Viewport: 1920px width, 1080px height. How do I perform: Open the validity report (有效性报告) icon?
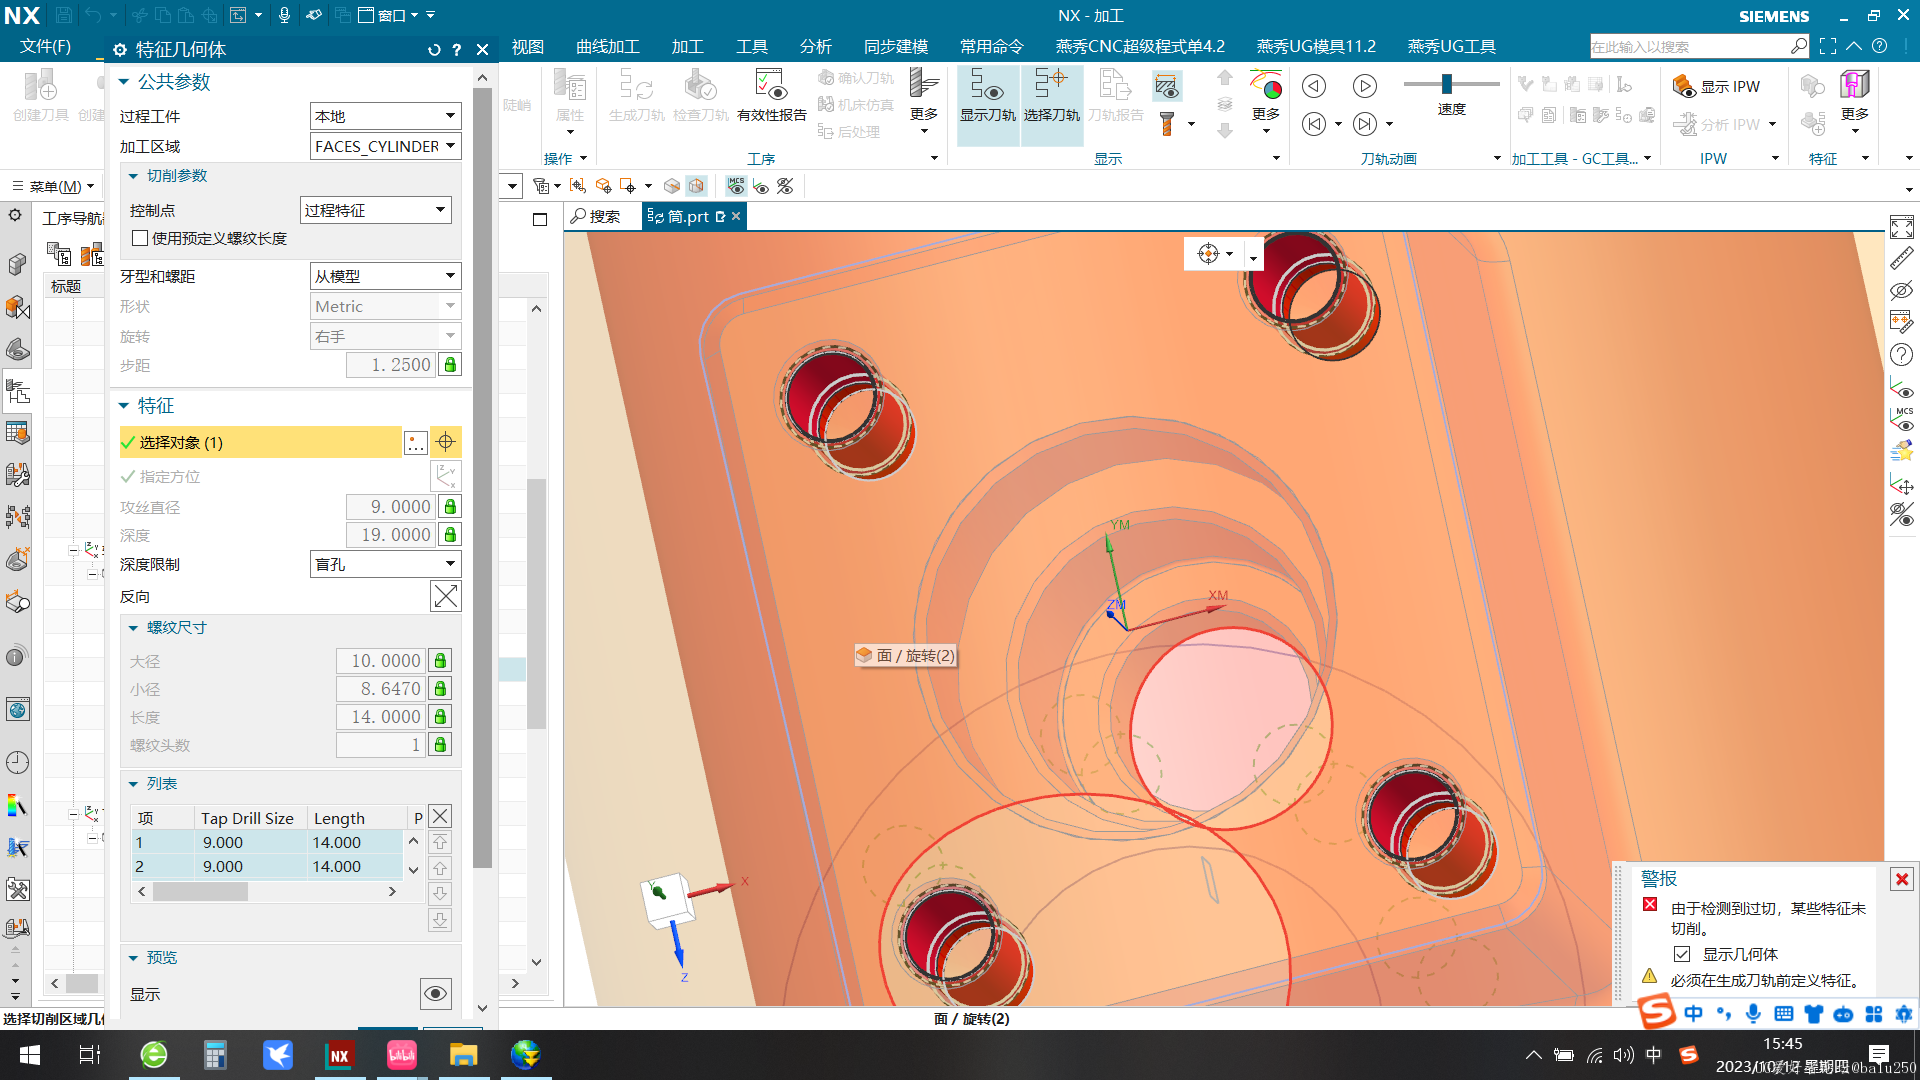[x=771, y=96]
